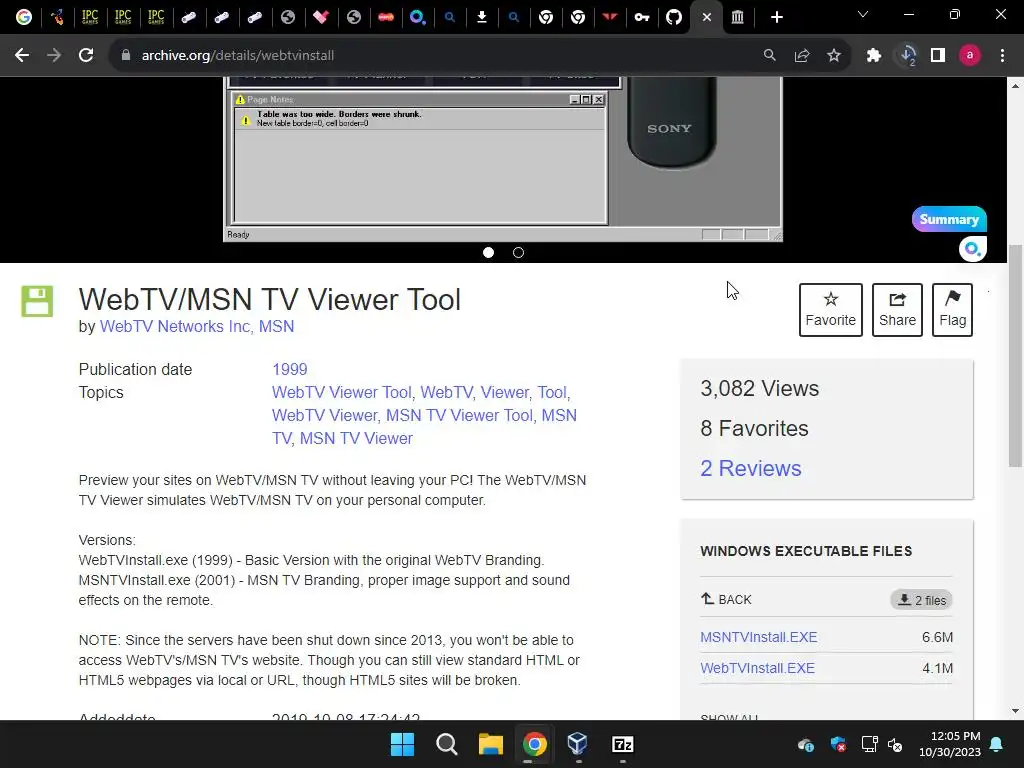Image resolution: width=1024 pixels, height=768 pixels.
Task: Click the green floppy disk software icon
Action: 37,301
